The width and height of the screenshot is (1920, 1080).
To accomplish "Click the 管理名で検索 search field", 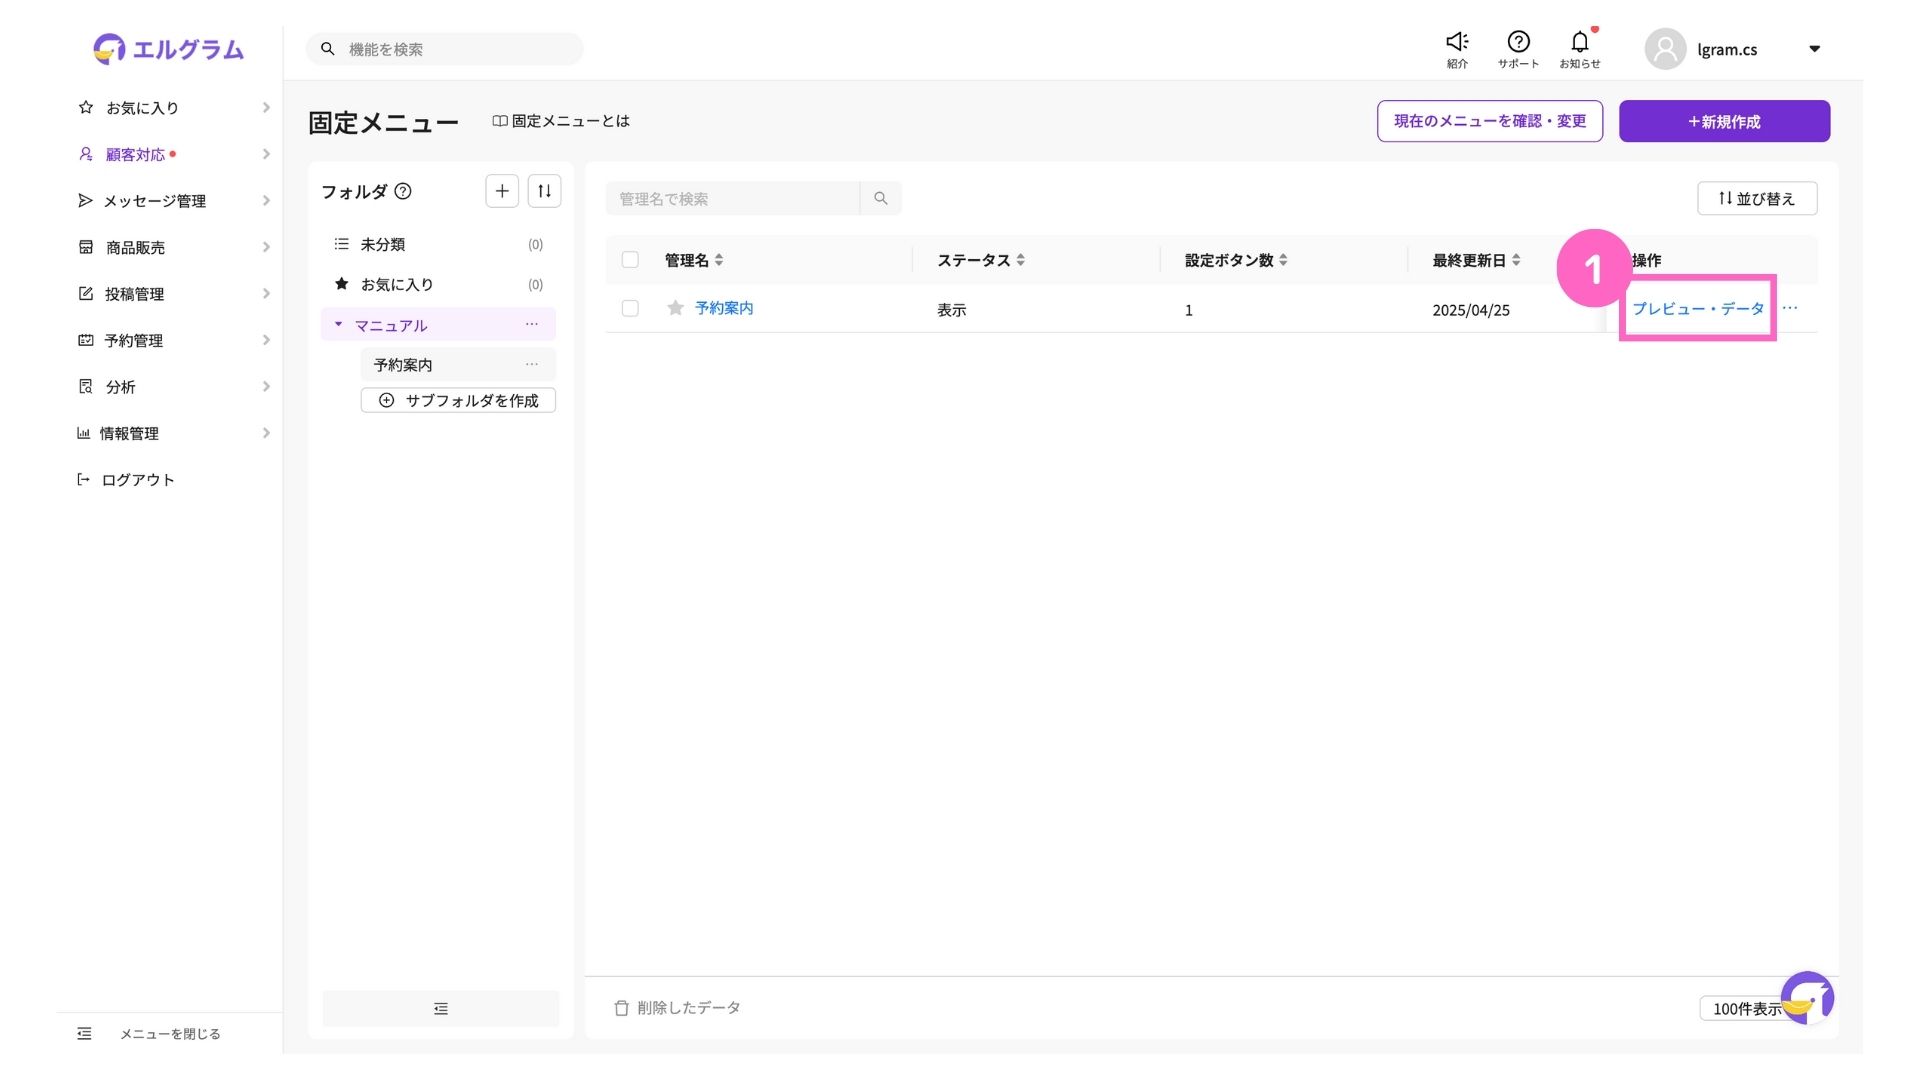I will [732, 198].
